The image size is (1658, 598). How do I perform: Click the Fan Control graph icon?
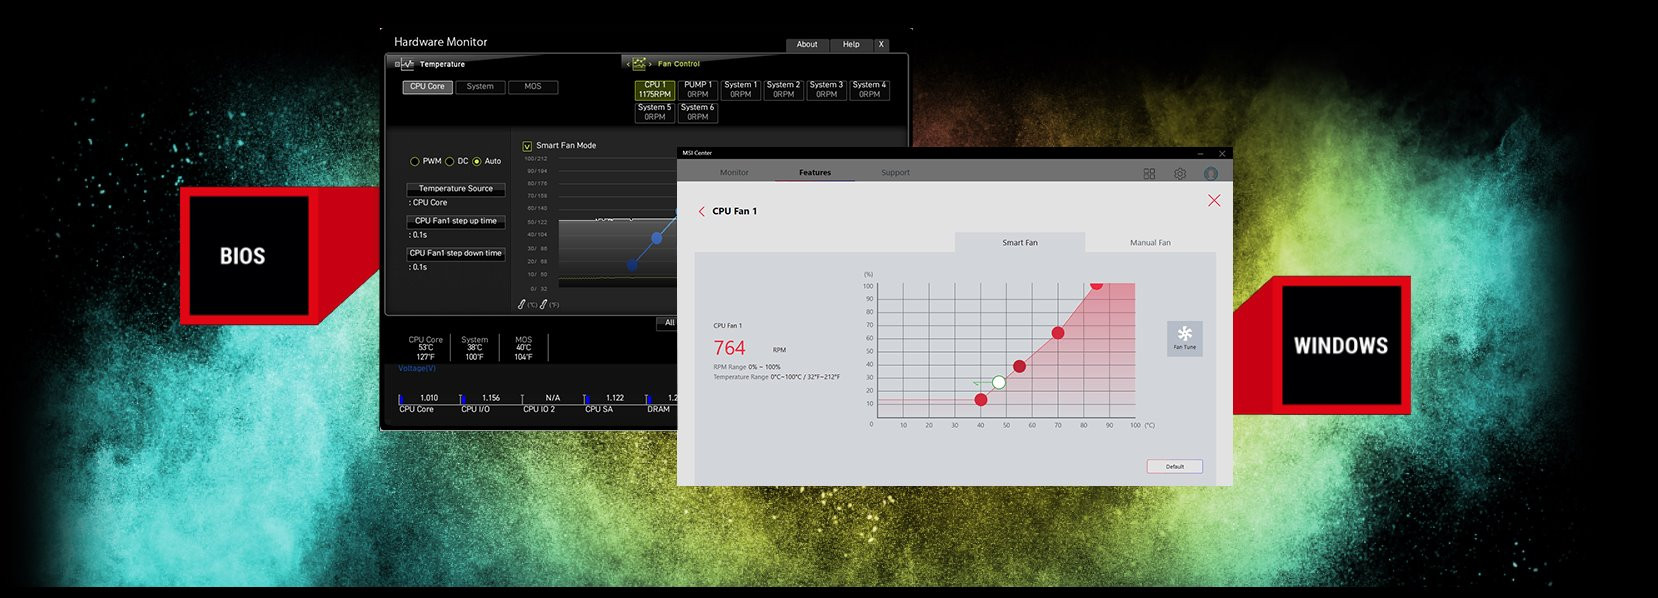coord(639,64)
